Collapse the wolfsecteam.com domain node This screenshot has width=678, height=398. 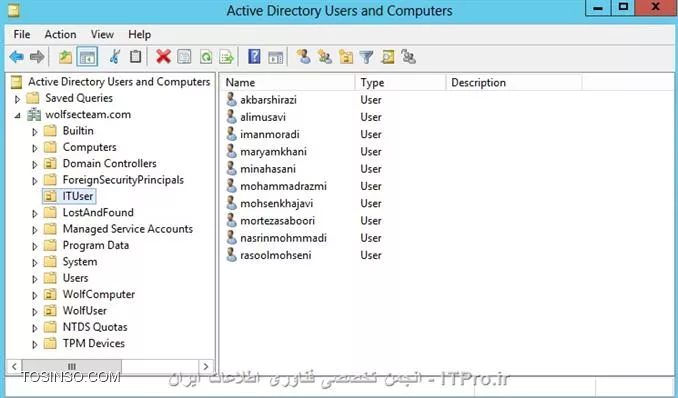17,116
